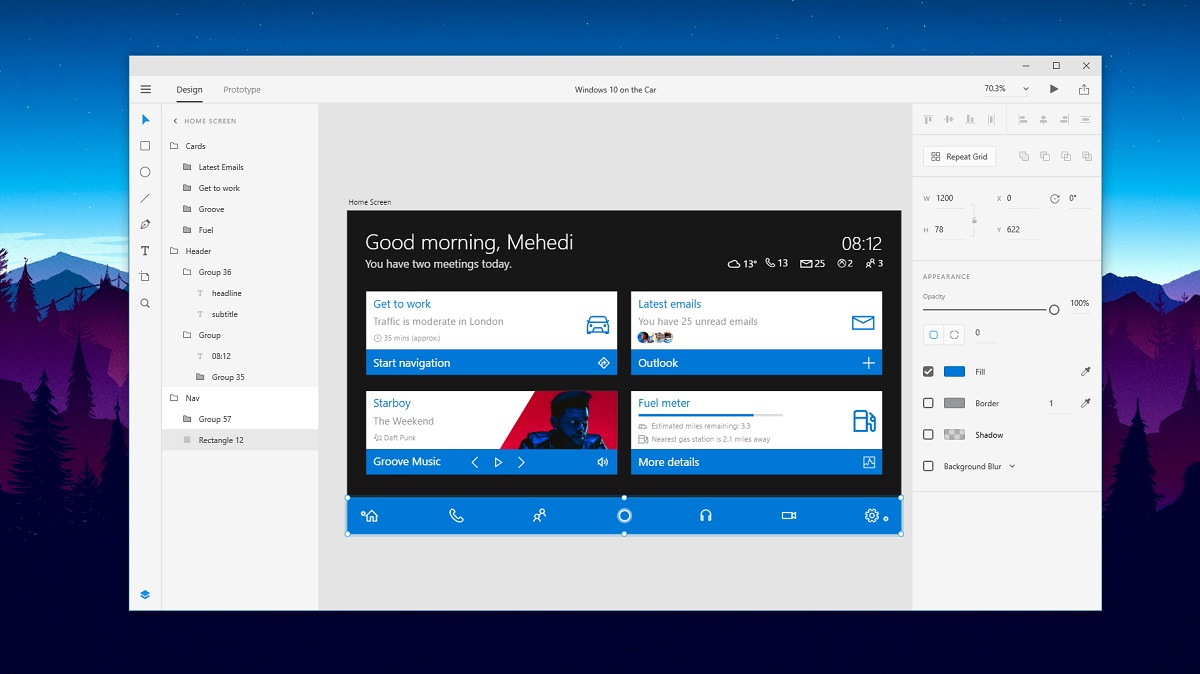Click the blue Fill color swatch
This screenshot has width=1200, height=674.
point(954,371)
